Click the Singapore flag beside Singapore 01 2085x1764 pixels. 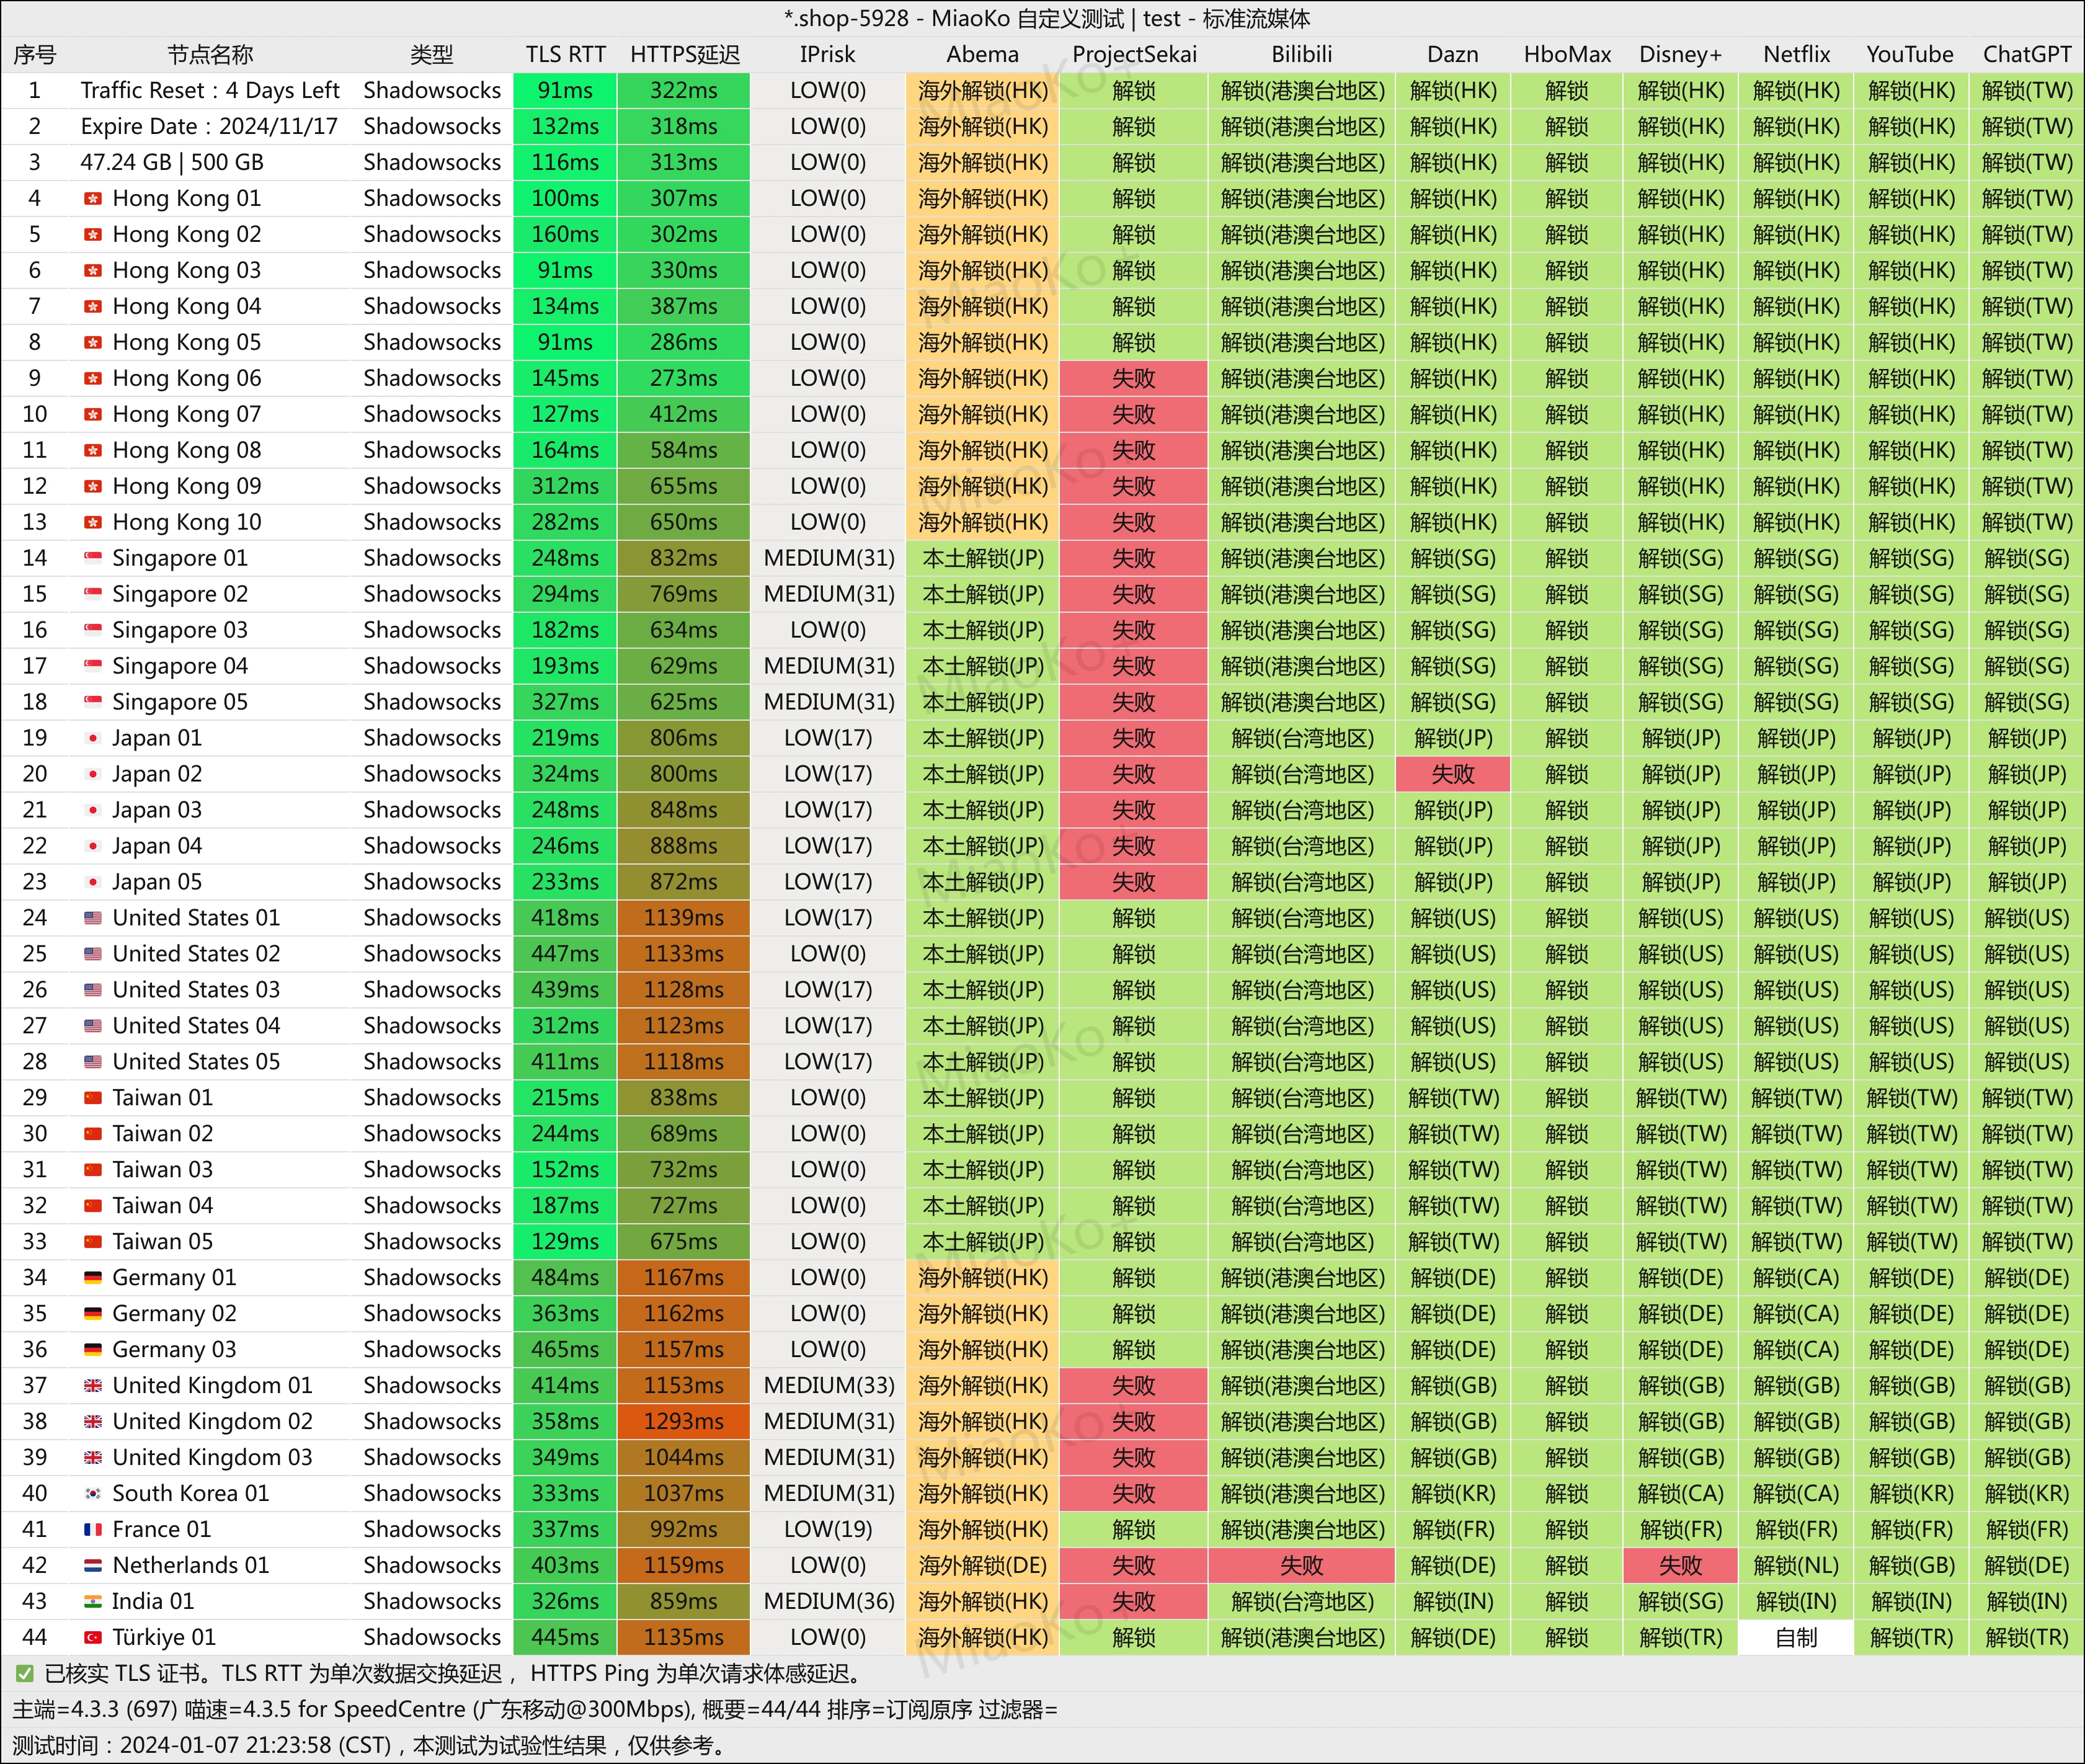pos(93,559)
